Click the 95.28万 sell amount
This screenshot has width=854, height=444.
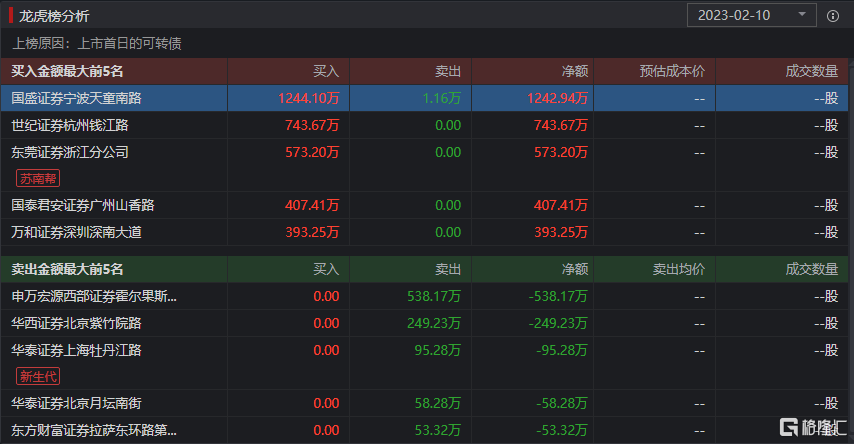(437, 350)
